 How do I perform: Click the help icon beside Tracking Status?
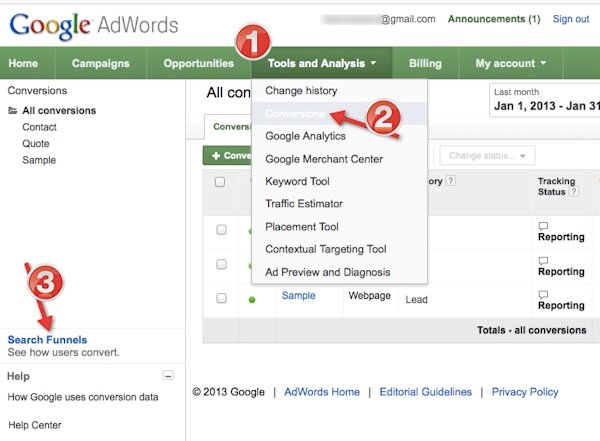(x=574, y=191)
